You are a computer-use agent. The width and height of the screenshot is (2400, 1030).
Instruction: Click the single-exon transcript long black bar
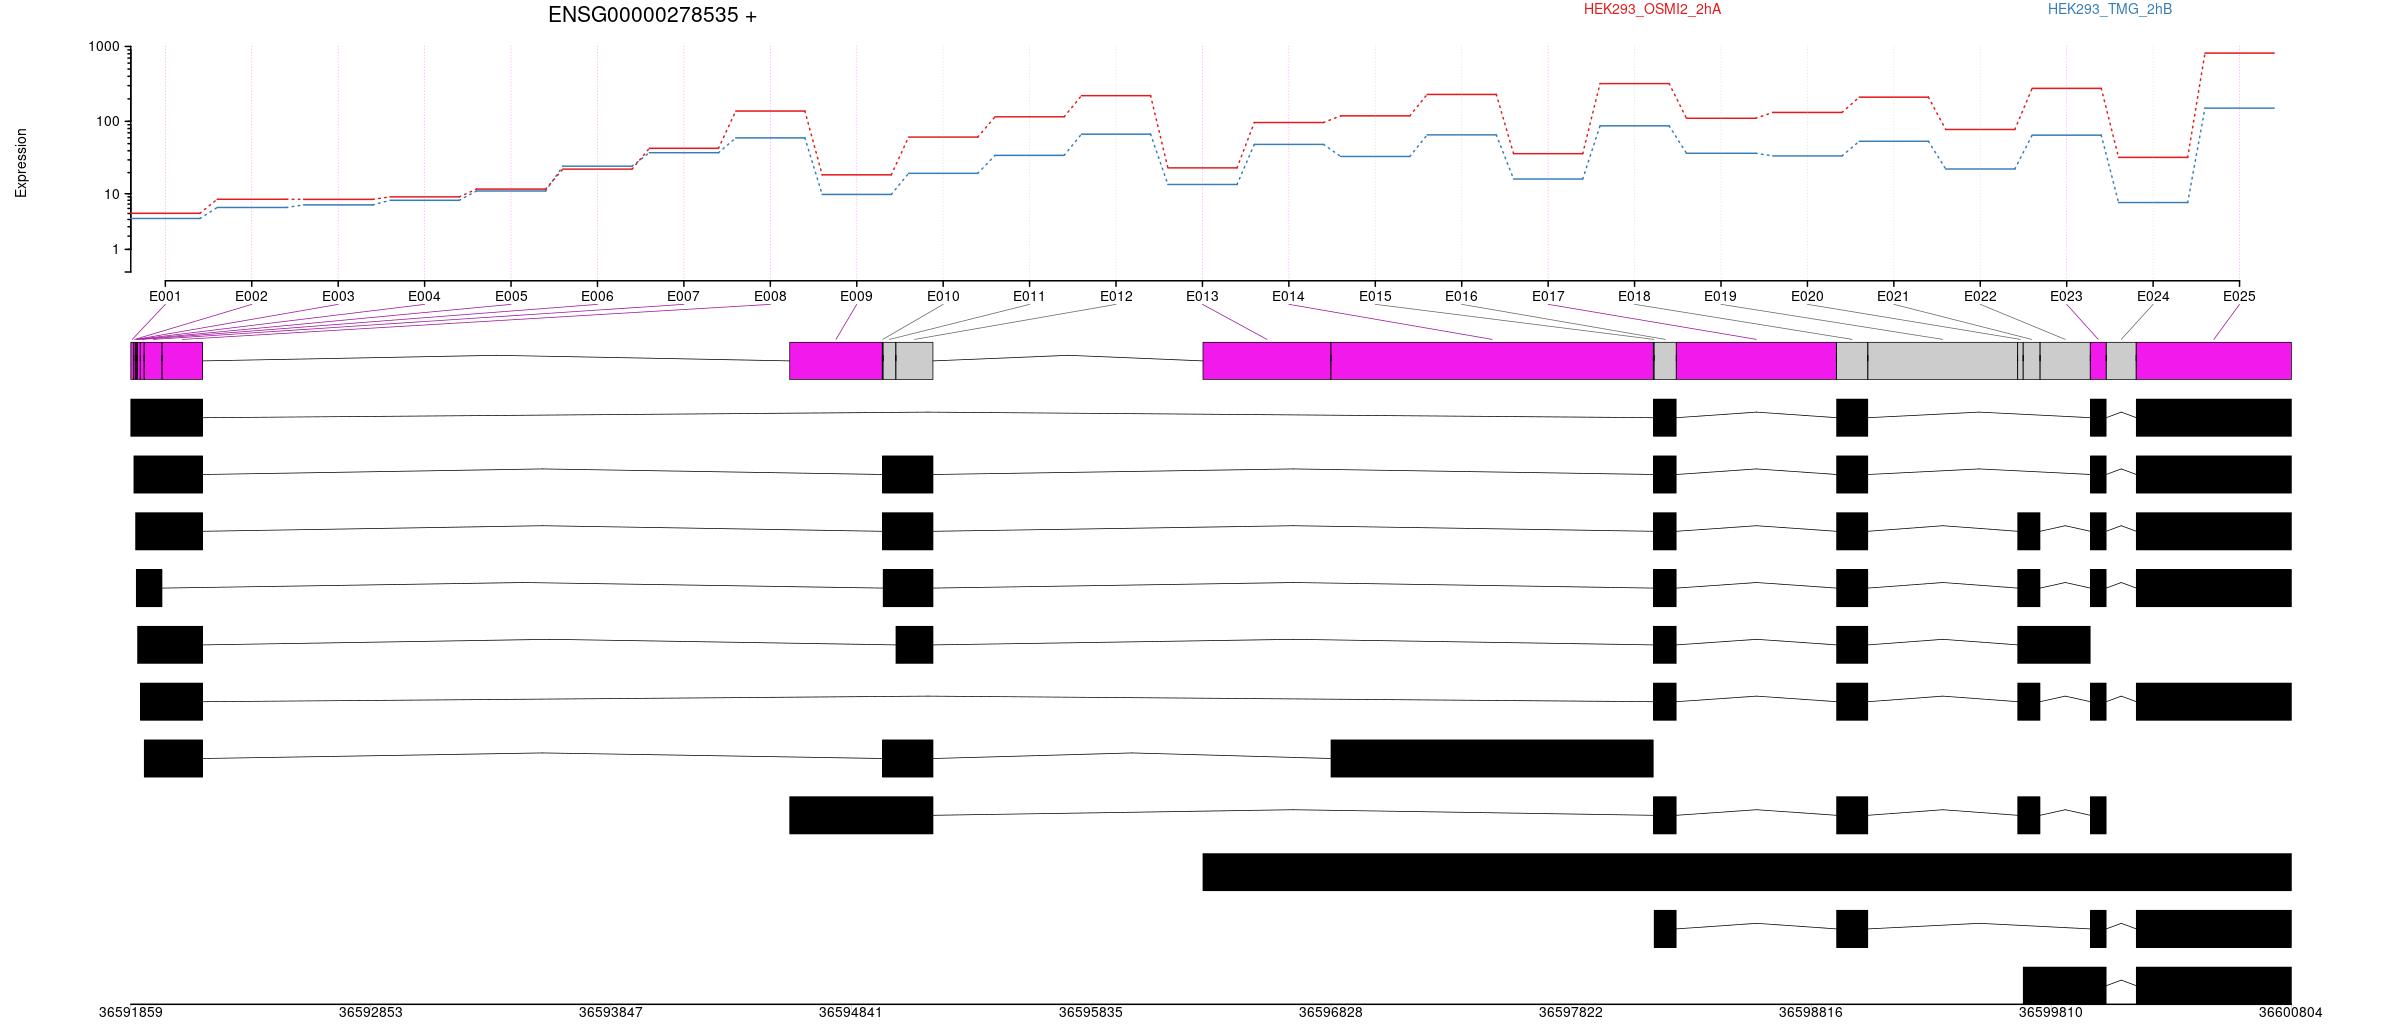pos(1747,872)
